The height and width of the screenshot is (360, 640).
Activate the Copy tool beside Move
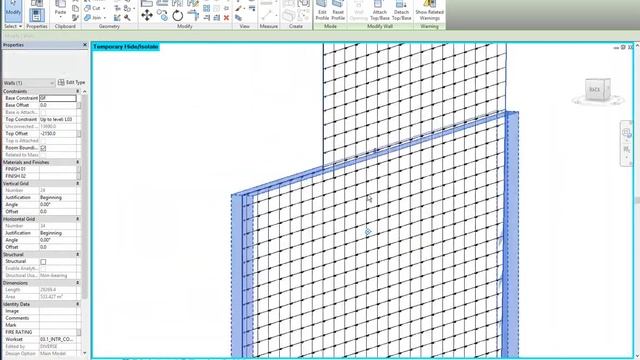click(x=162, y=16)
